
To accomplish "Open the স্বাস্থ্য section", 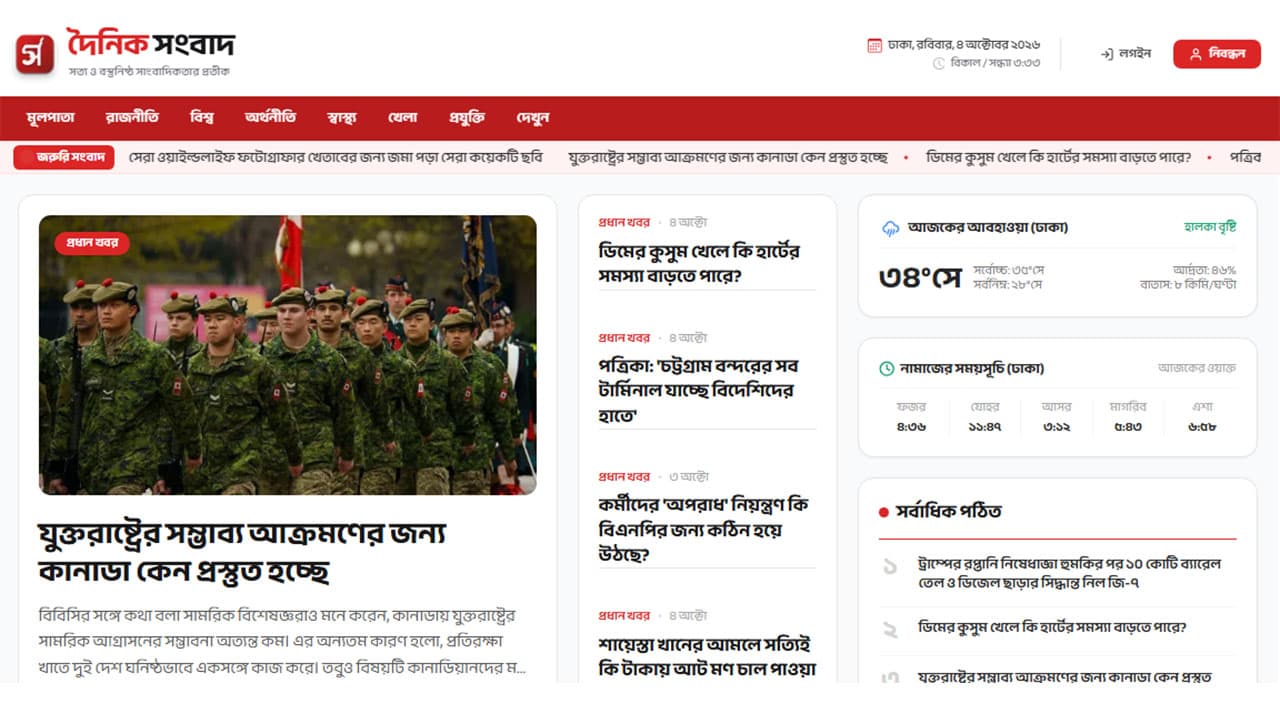I will (x=341, y=117).
